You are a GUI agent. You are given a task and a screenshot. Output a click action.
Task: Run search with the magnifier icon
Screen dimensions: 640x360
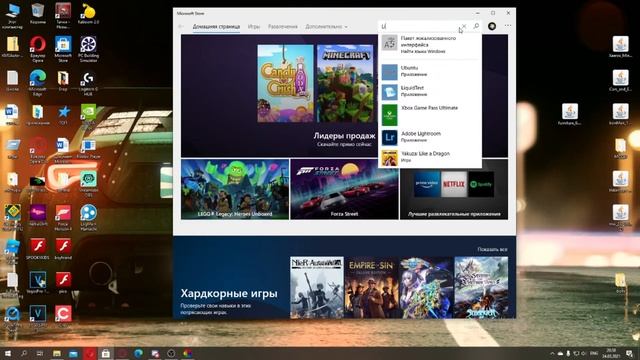click(x=476, y=26)
